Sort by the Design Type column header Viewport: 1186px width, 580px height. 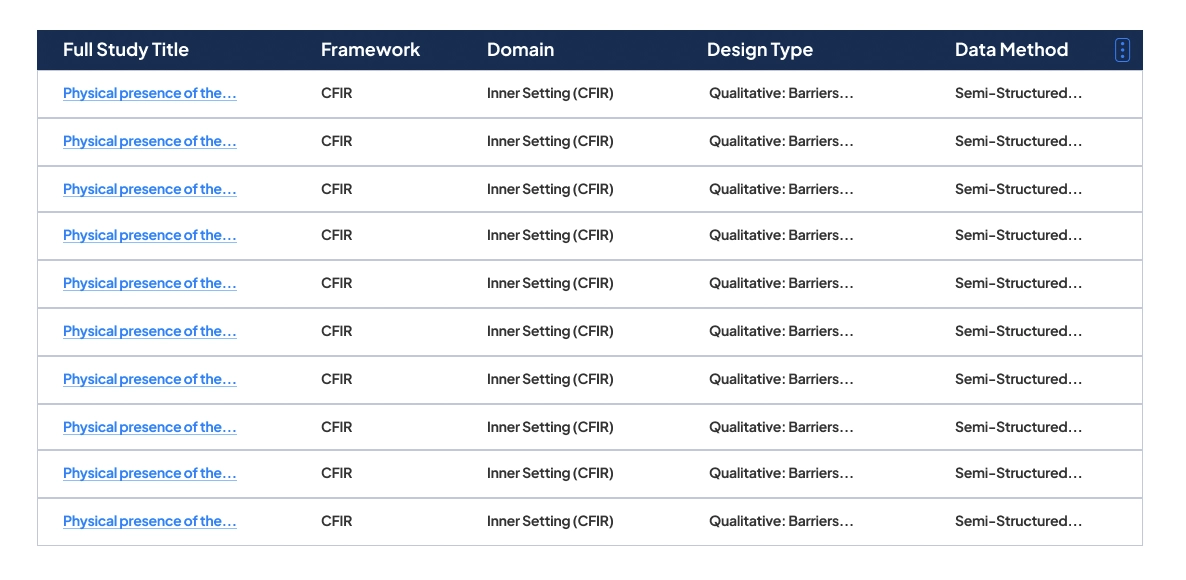click(760, 49)
